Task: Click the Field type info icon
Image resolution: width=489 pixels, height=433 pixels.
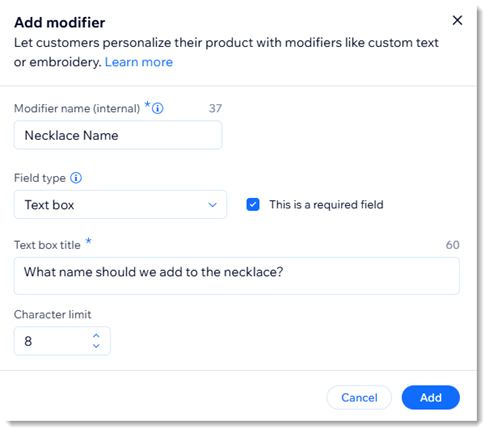Action: 76,178
